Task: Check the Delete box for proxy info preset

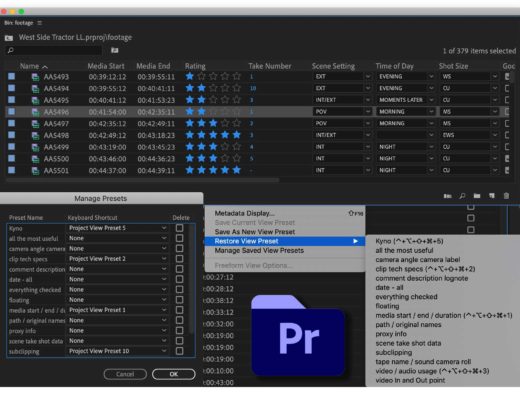Action: click(179, 330)
